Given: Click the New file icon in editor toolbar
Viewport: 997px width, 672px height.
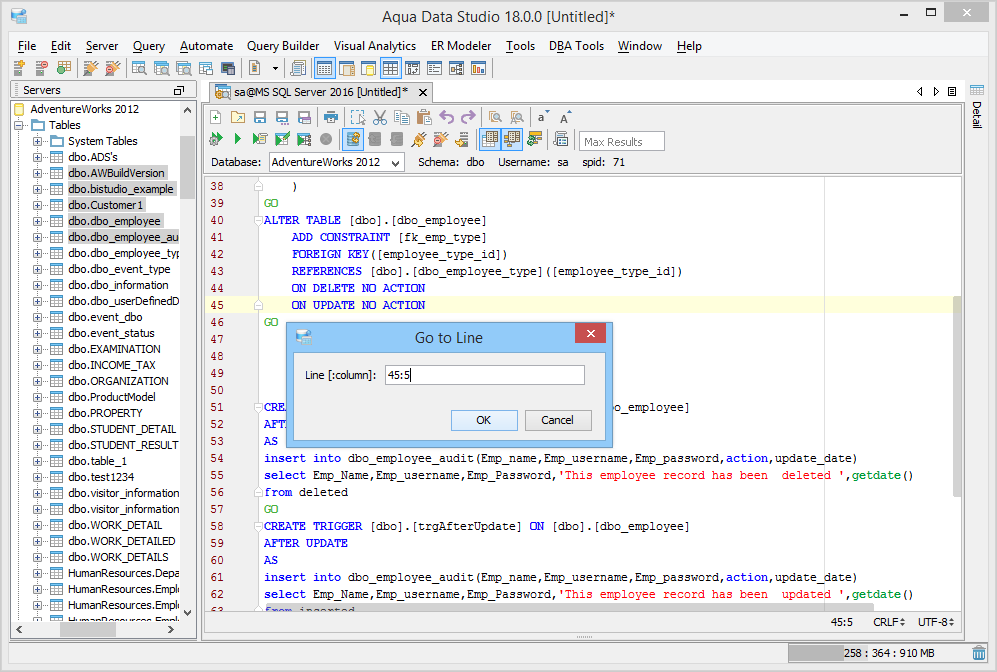Looking at the screenshot, I should pos(215,117).
